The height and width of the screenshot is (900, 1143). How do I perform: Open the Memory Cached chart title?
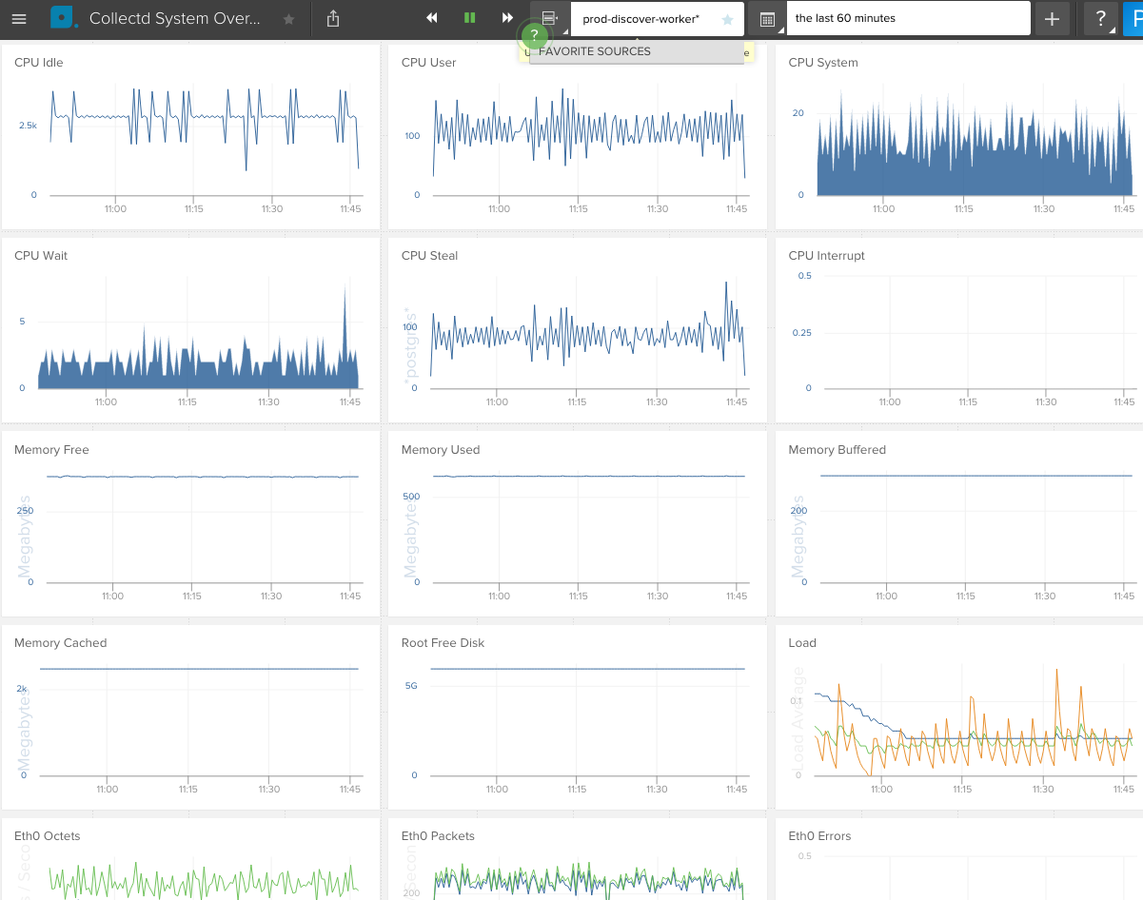(x=61, y=643)
